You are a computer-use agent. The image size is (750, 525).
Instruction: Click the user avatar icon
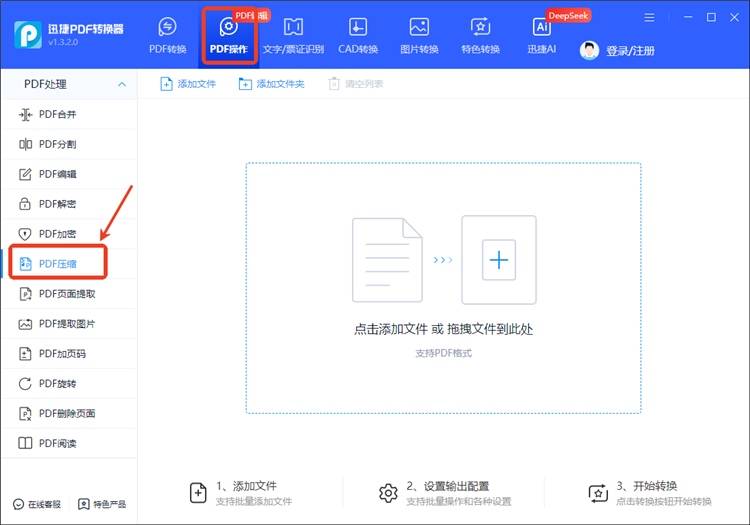[590, 50]
